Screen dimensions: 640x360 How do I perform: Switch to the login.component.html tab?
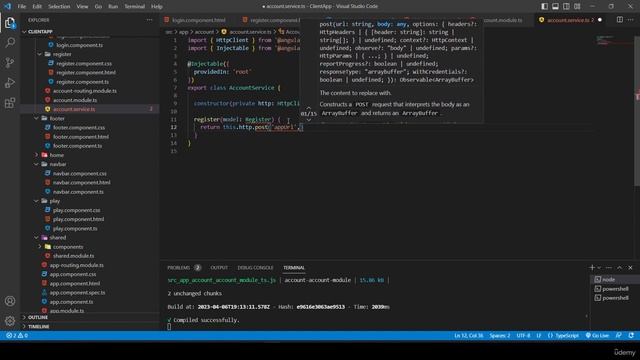pyautogui.click(x=198, y=20)
